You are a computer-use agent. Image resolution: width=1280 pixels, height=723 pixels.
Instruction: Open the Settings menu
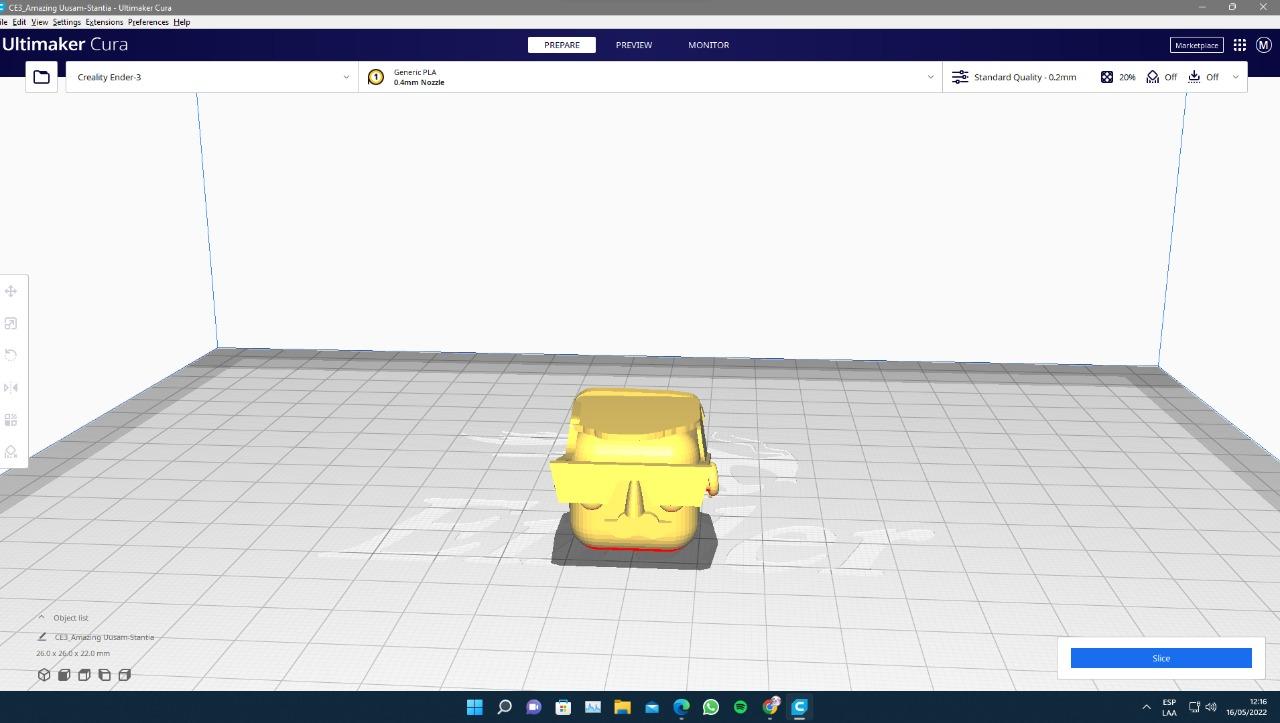[66, 22]
